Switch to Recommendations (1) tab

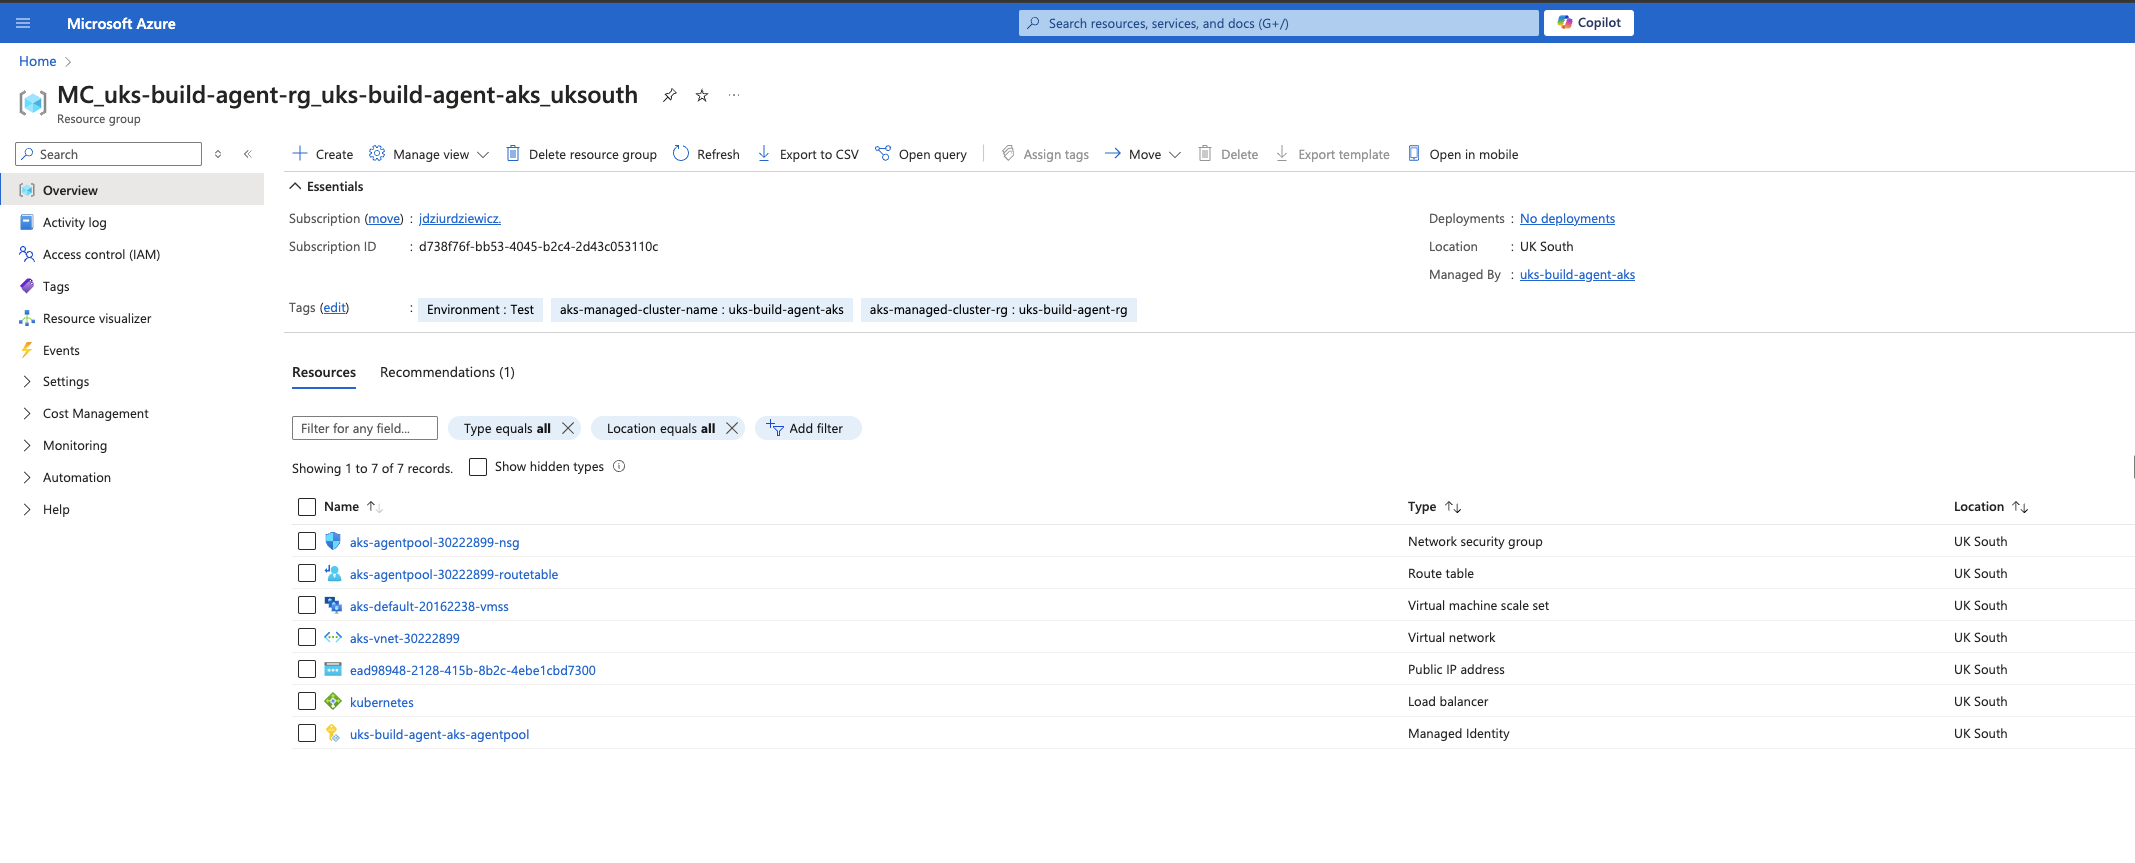447,372
